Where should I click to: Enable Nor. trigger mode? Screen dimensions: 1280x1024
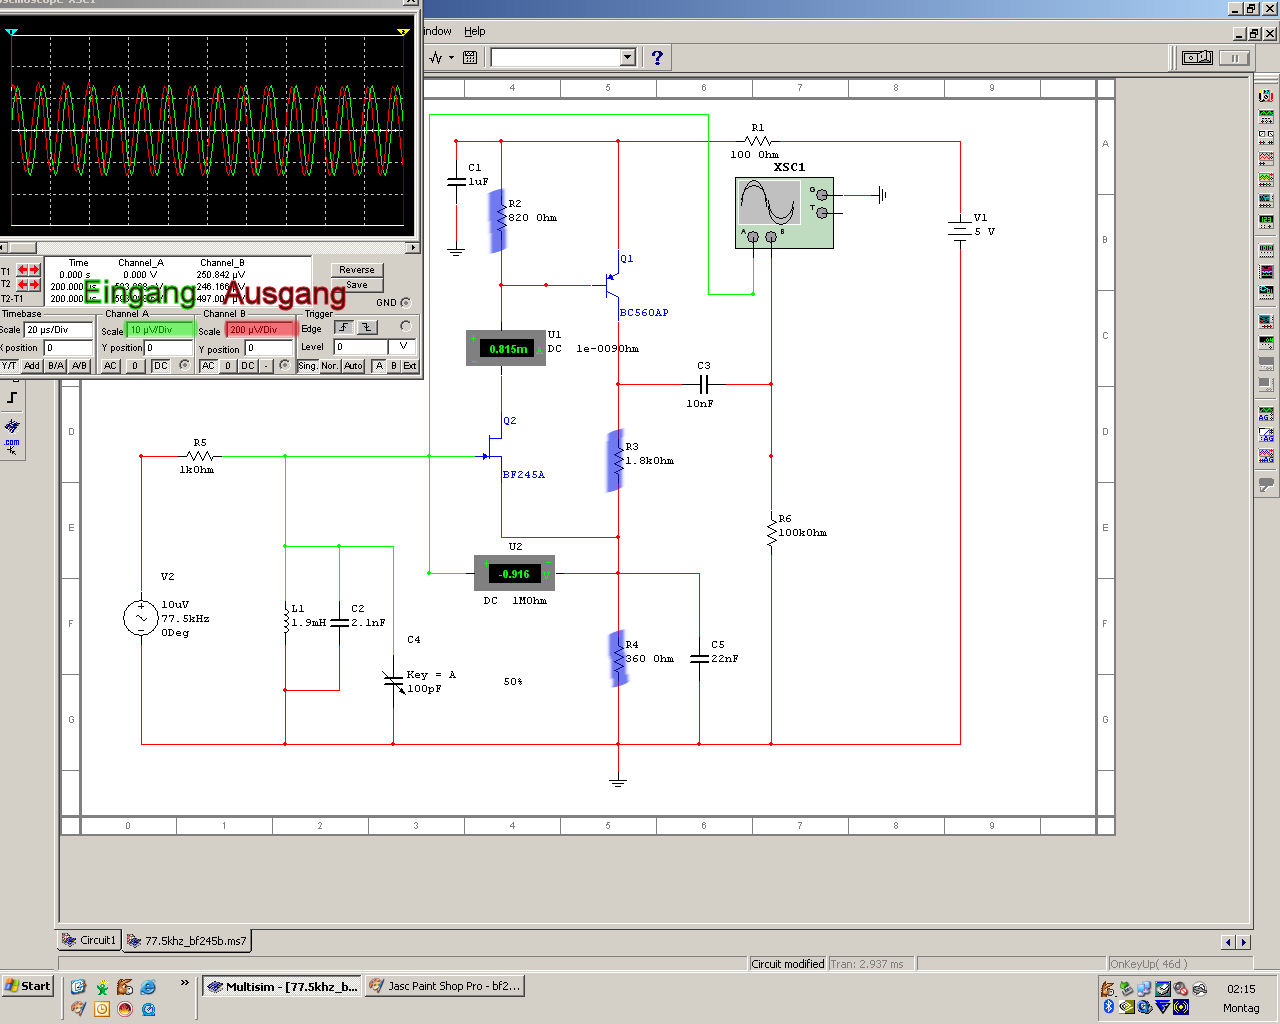(x=330, y=366)
